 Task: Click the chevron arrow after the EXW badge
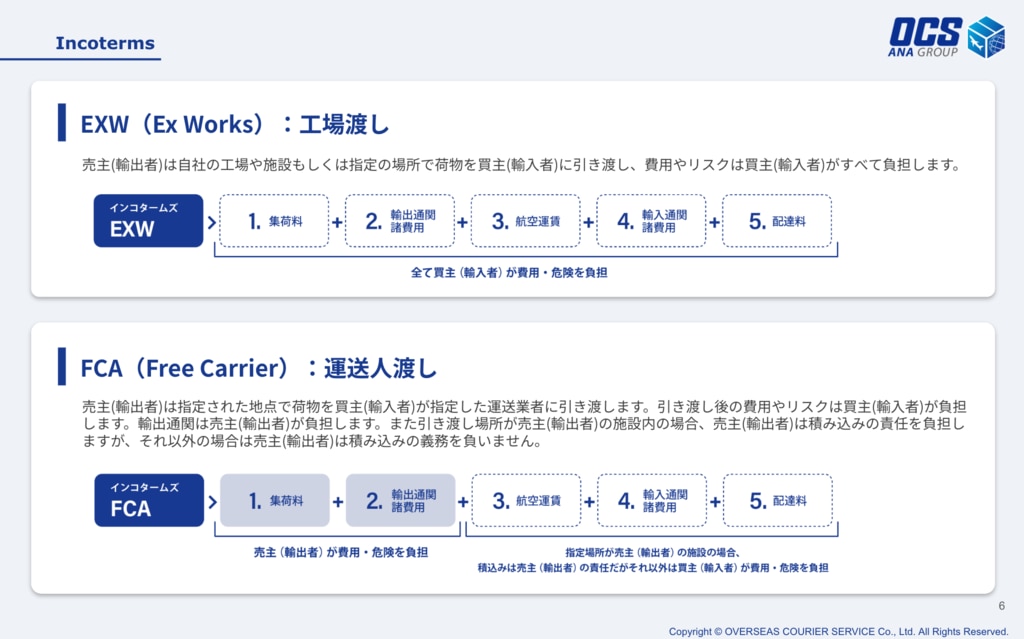coord(211,221)
